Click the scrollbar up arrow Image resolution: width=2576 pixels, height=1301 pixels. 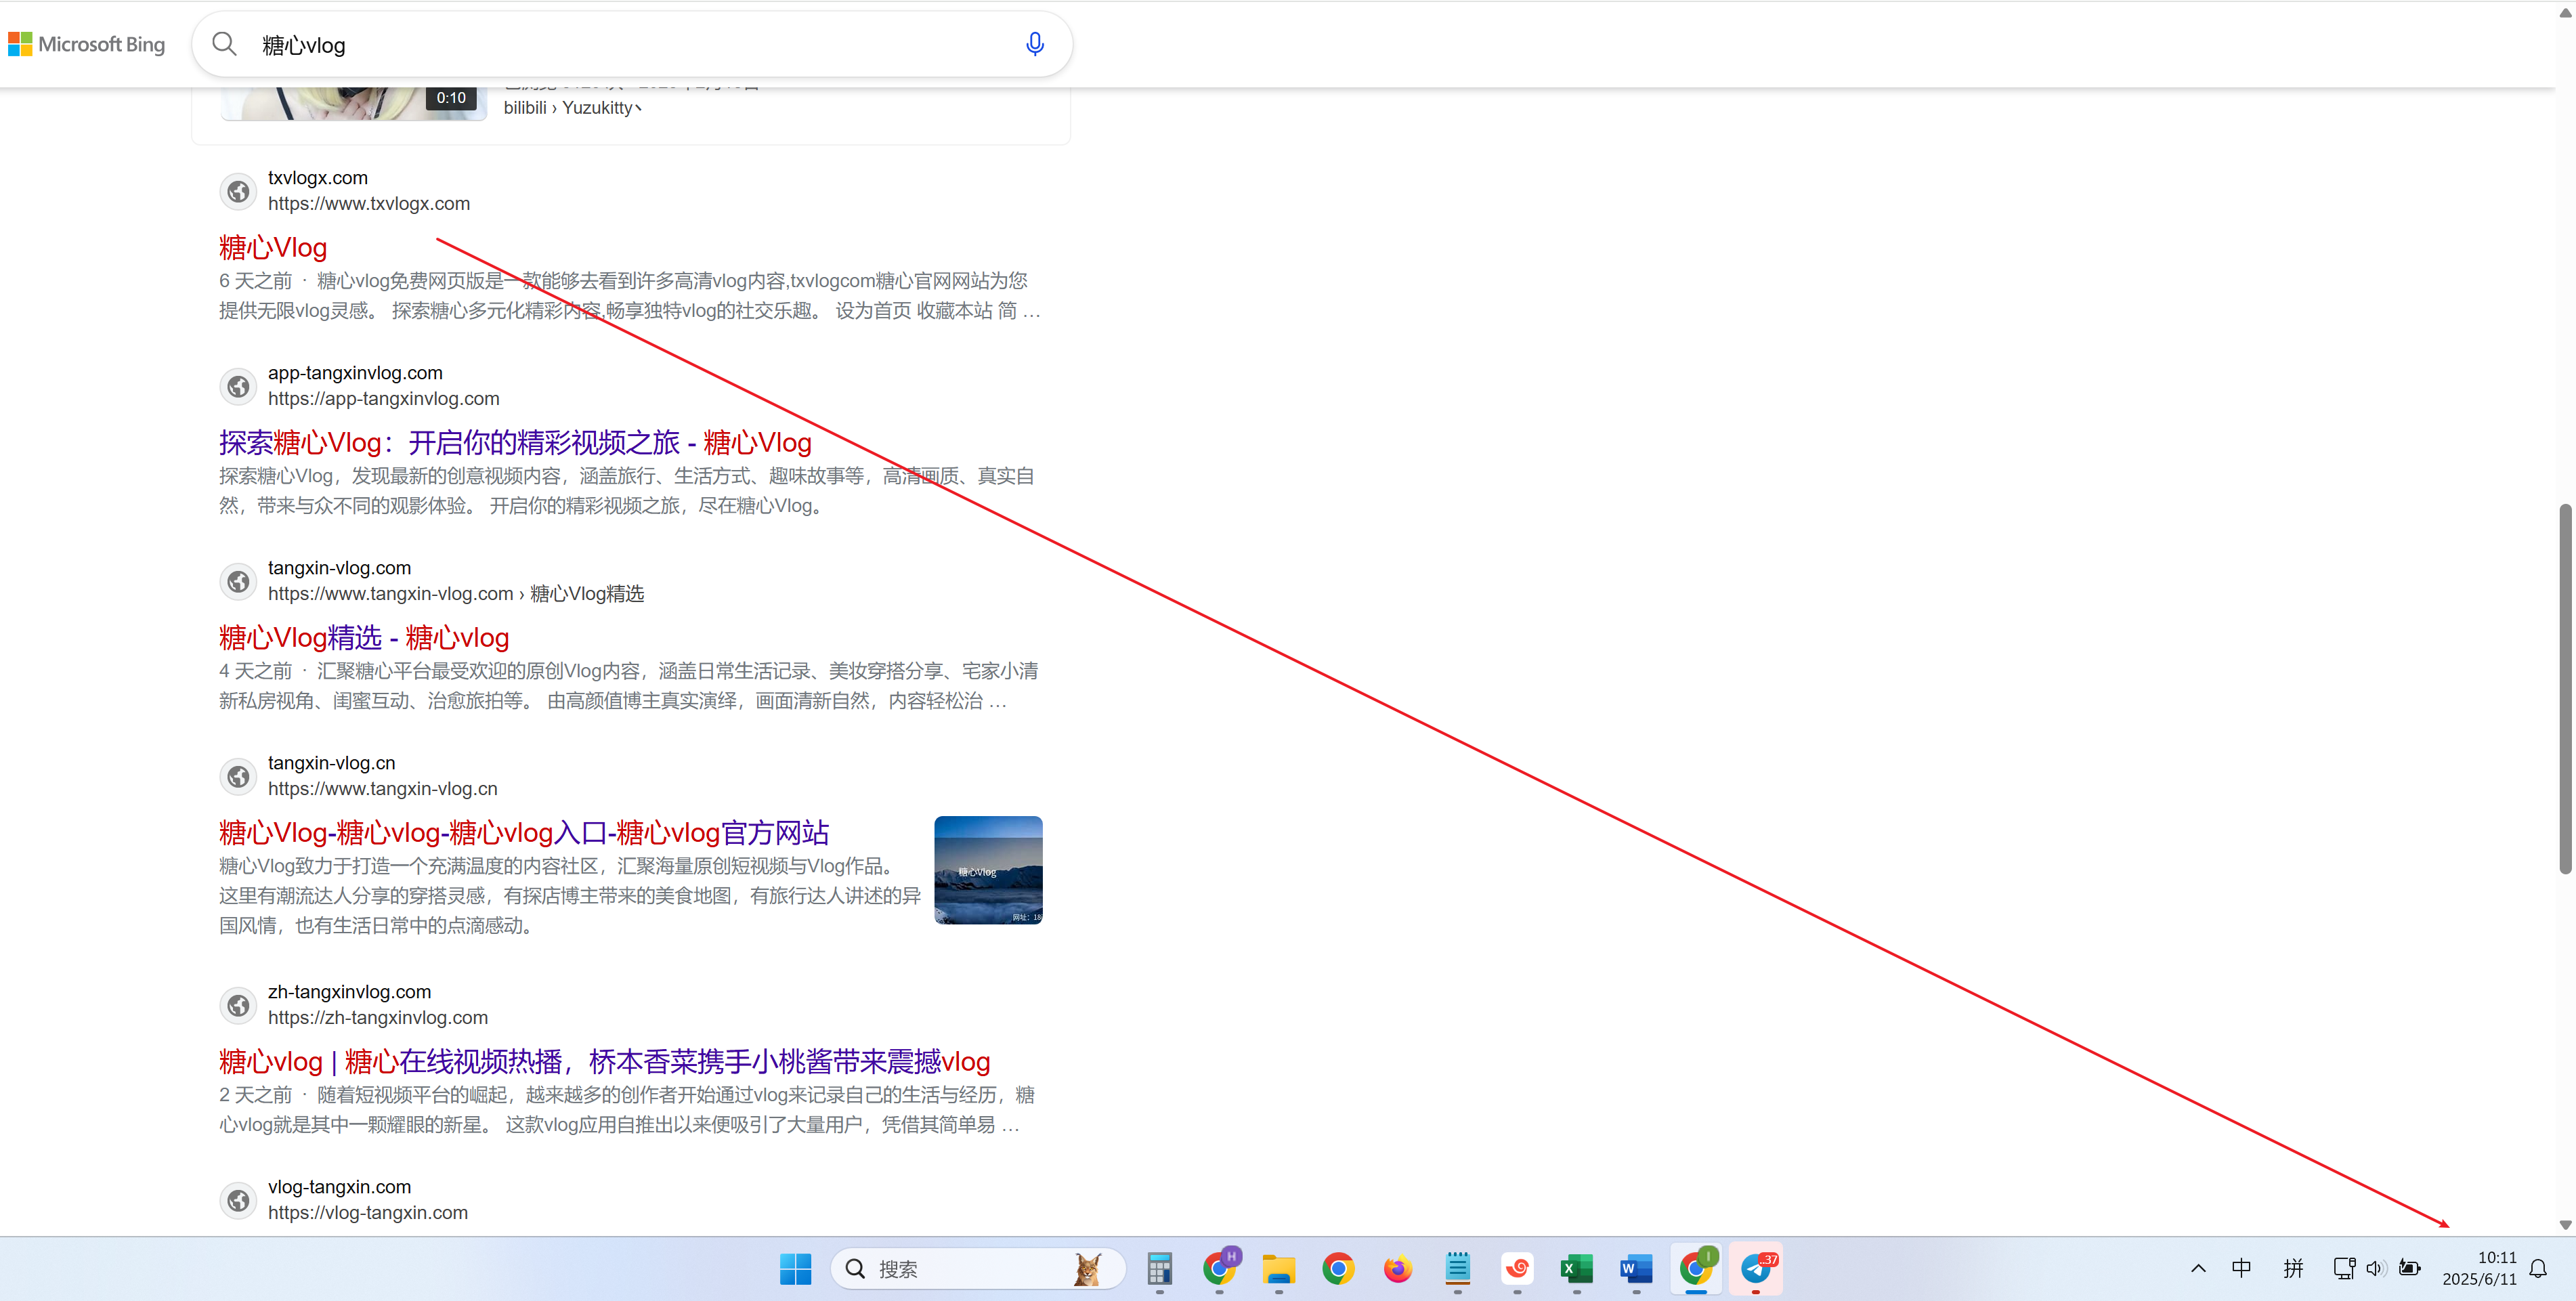tap(2565, 12)
